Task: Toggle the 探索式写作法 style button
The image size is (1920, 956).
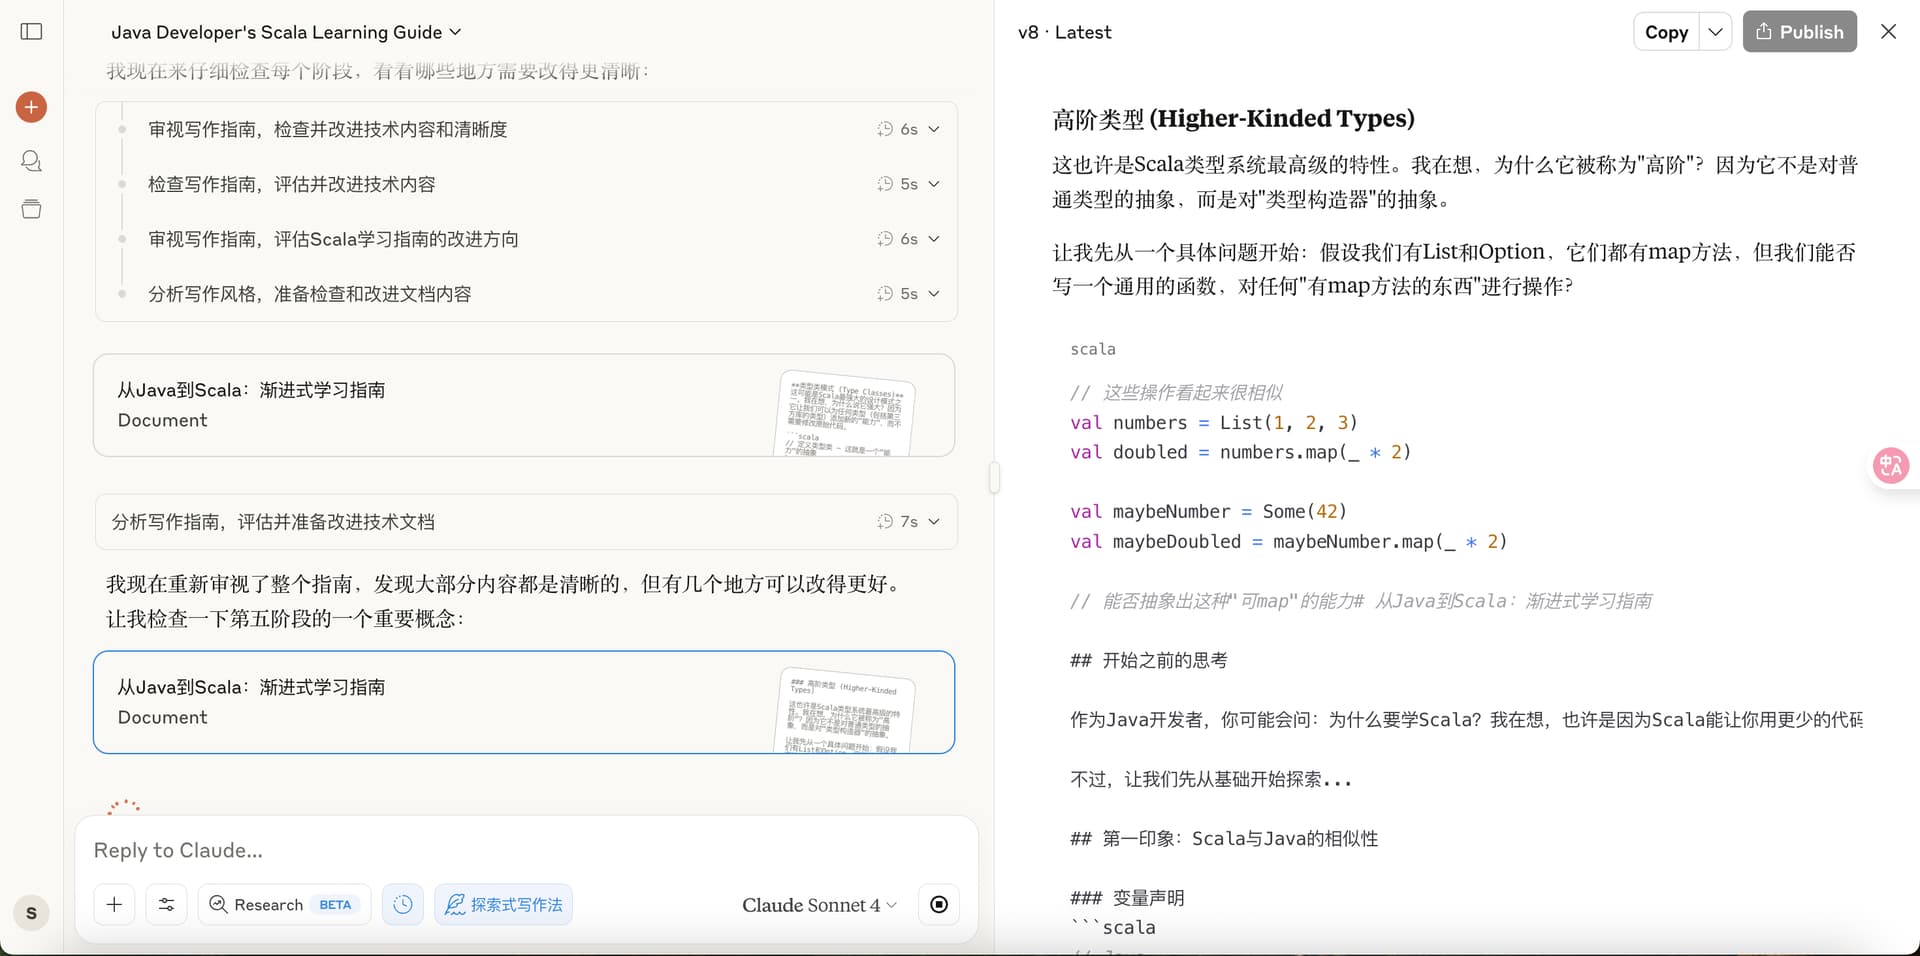Action: point(503,904)
